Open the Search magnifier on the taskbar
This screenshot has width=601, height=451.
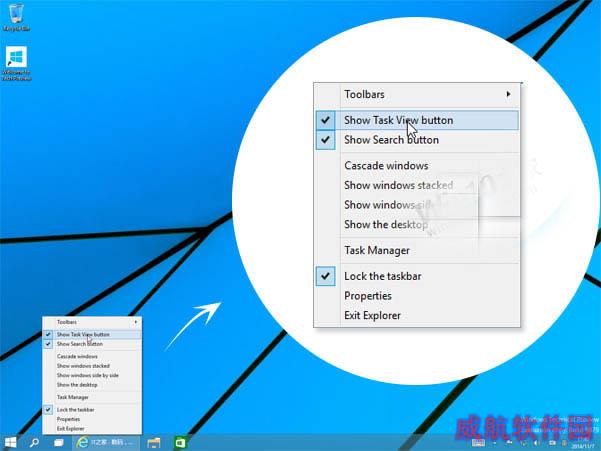[x=34, y=443]
